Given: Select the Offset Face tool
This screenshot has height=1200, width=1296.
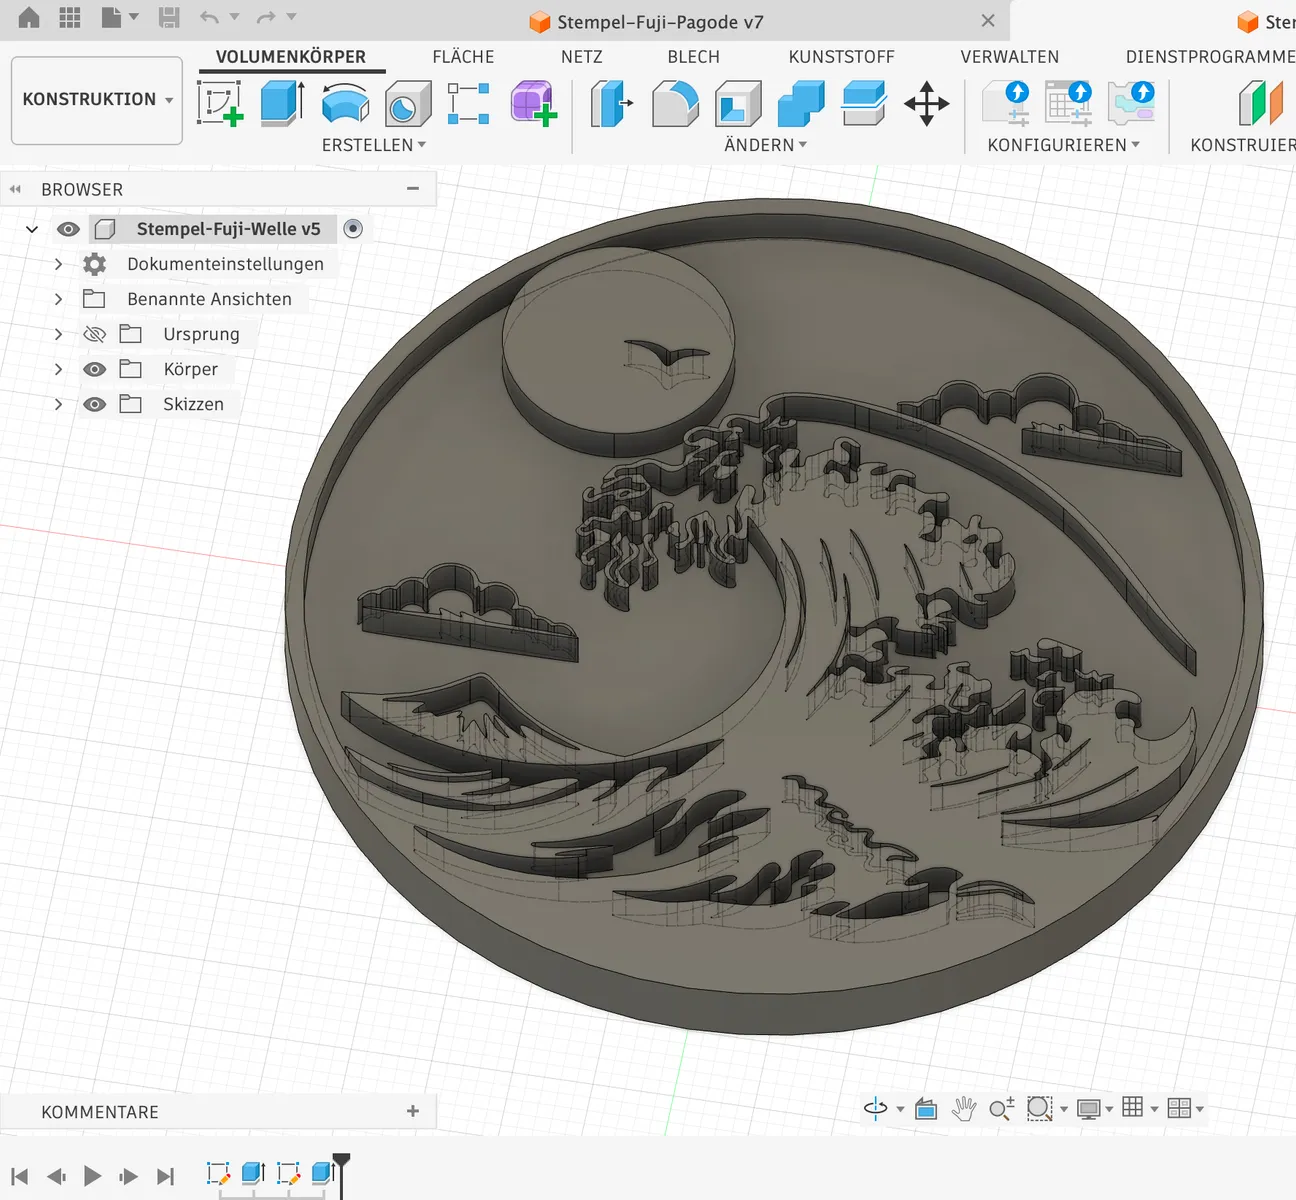Looking at the screenshot, I should click(864, 103).
